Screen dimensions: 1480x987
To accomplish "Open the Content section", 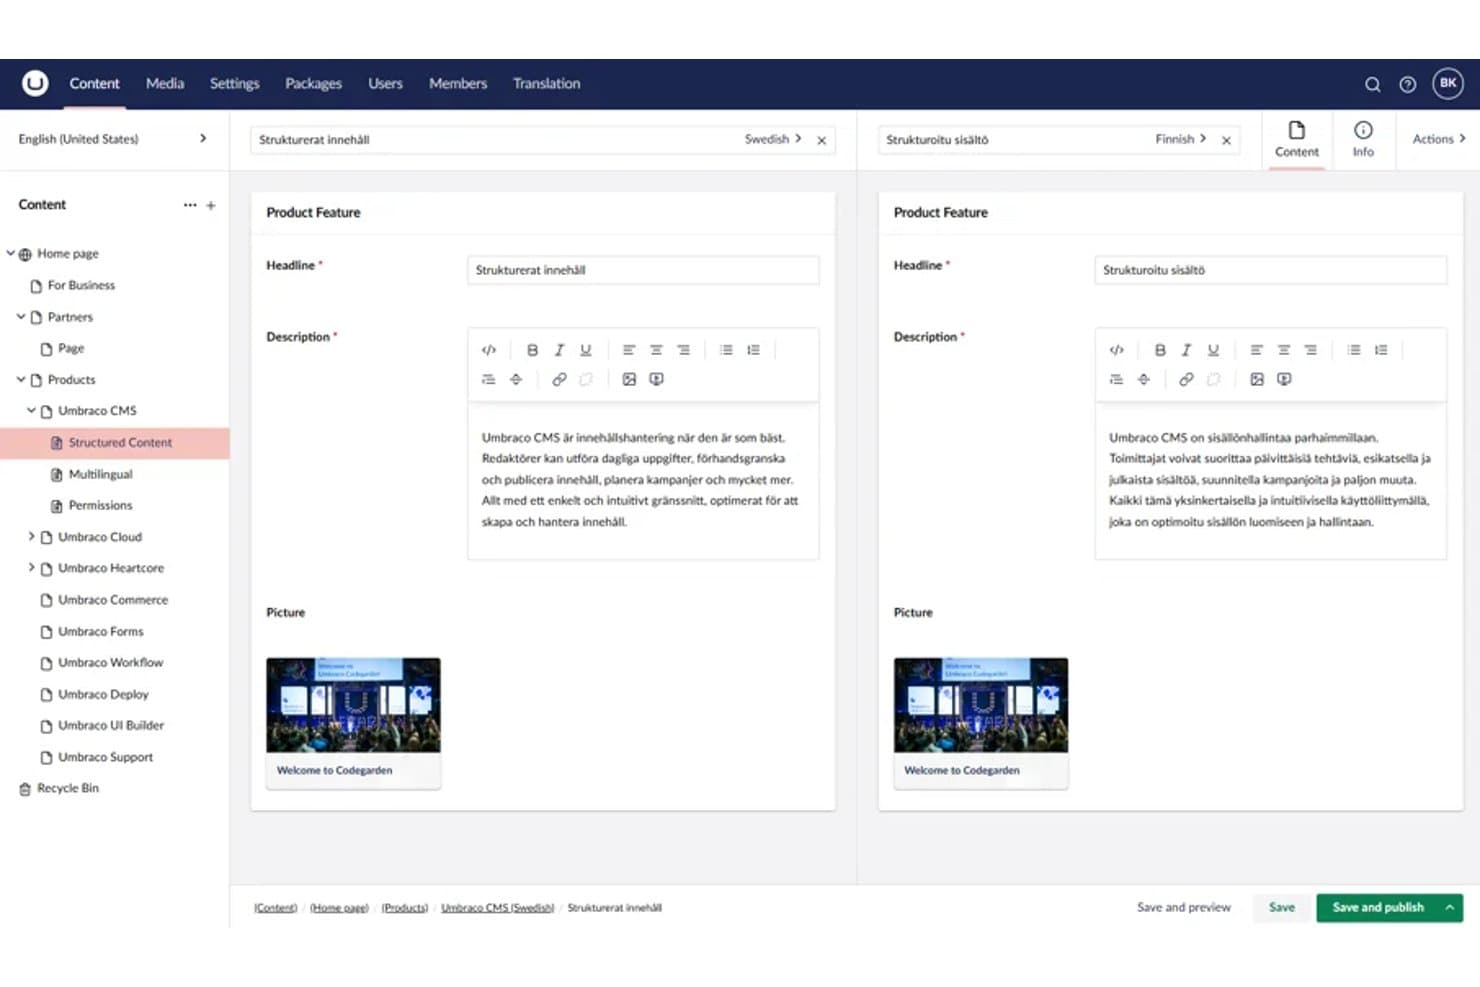I will [94, 84].
